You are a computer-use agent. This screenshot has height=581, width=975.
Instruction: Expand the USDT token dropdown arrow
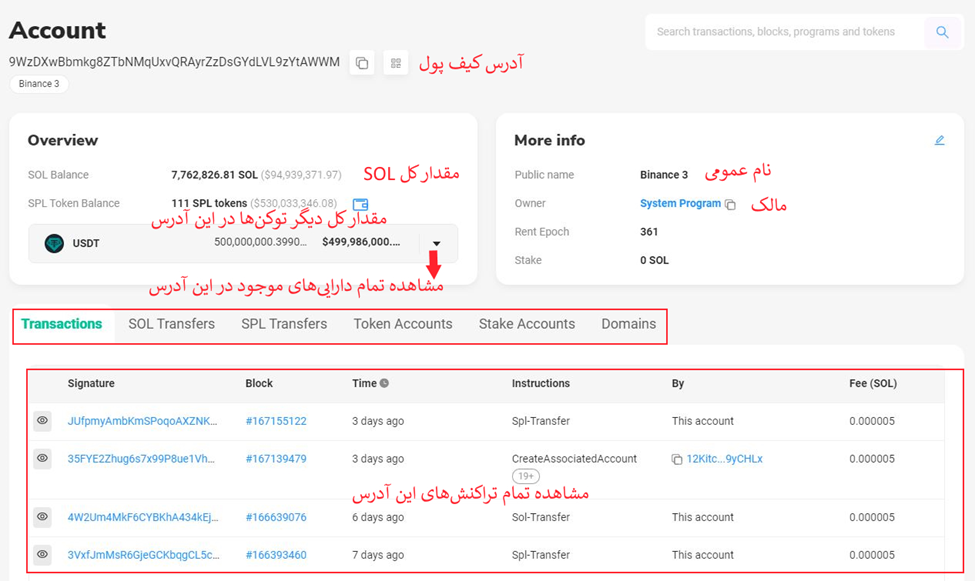coord(437,244)
